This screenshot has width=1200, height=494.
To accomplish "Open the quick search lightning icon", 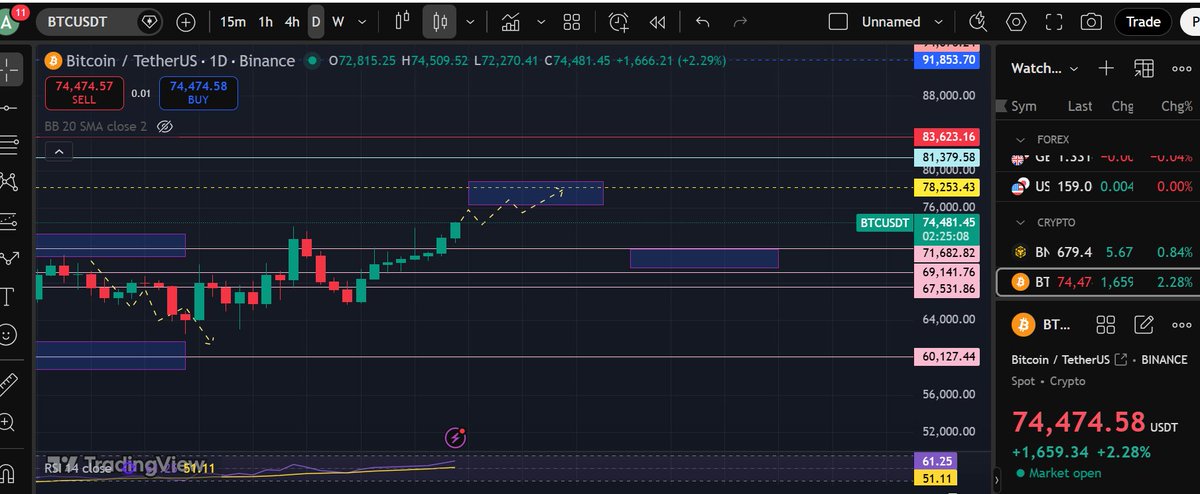I will [977, 21].
